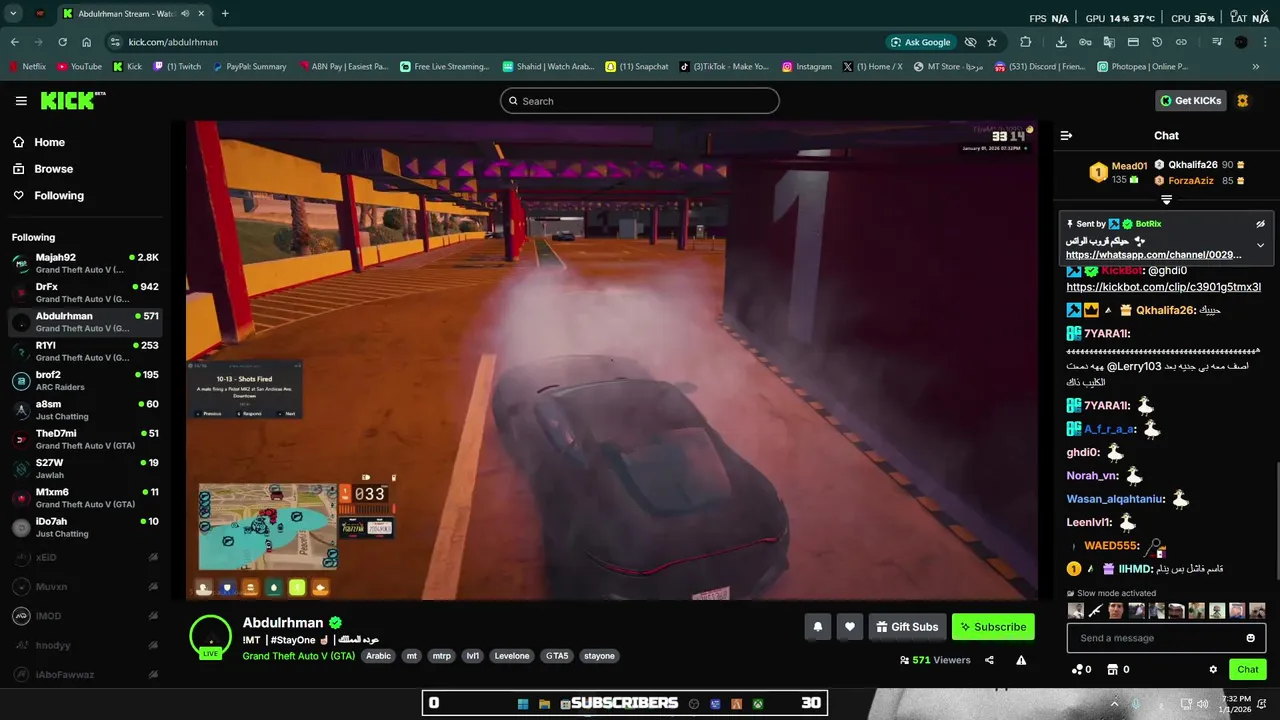
Task: Report stream with warning triangle icon
Action: click(x=1021, y=660)
